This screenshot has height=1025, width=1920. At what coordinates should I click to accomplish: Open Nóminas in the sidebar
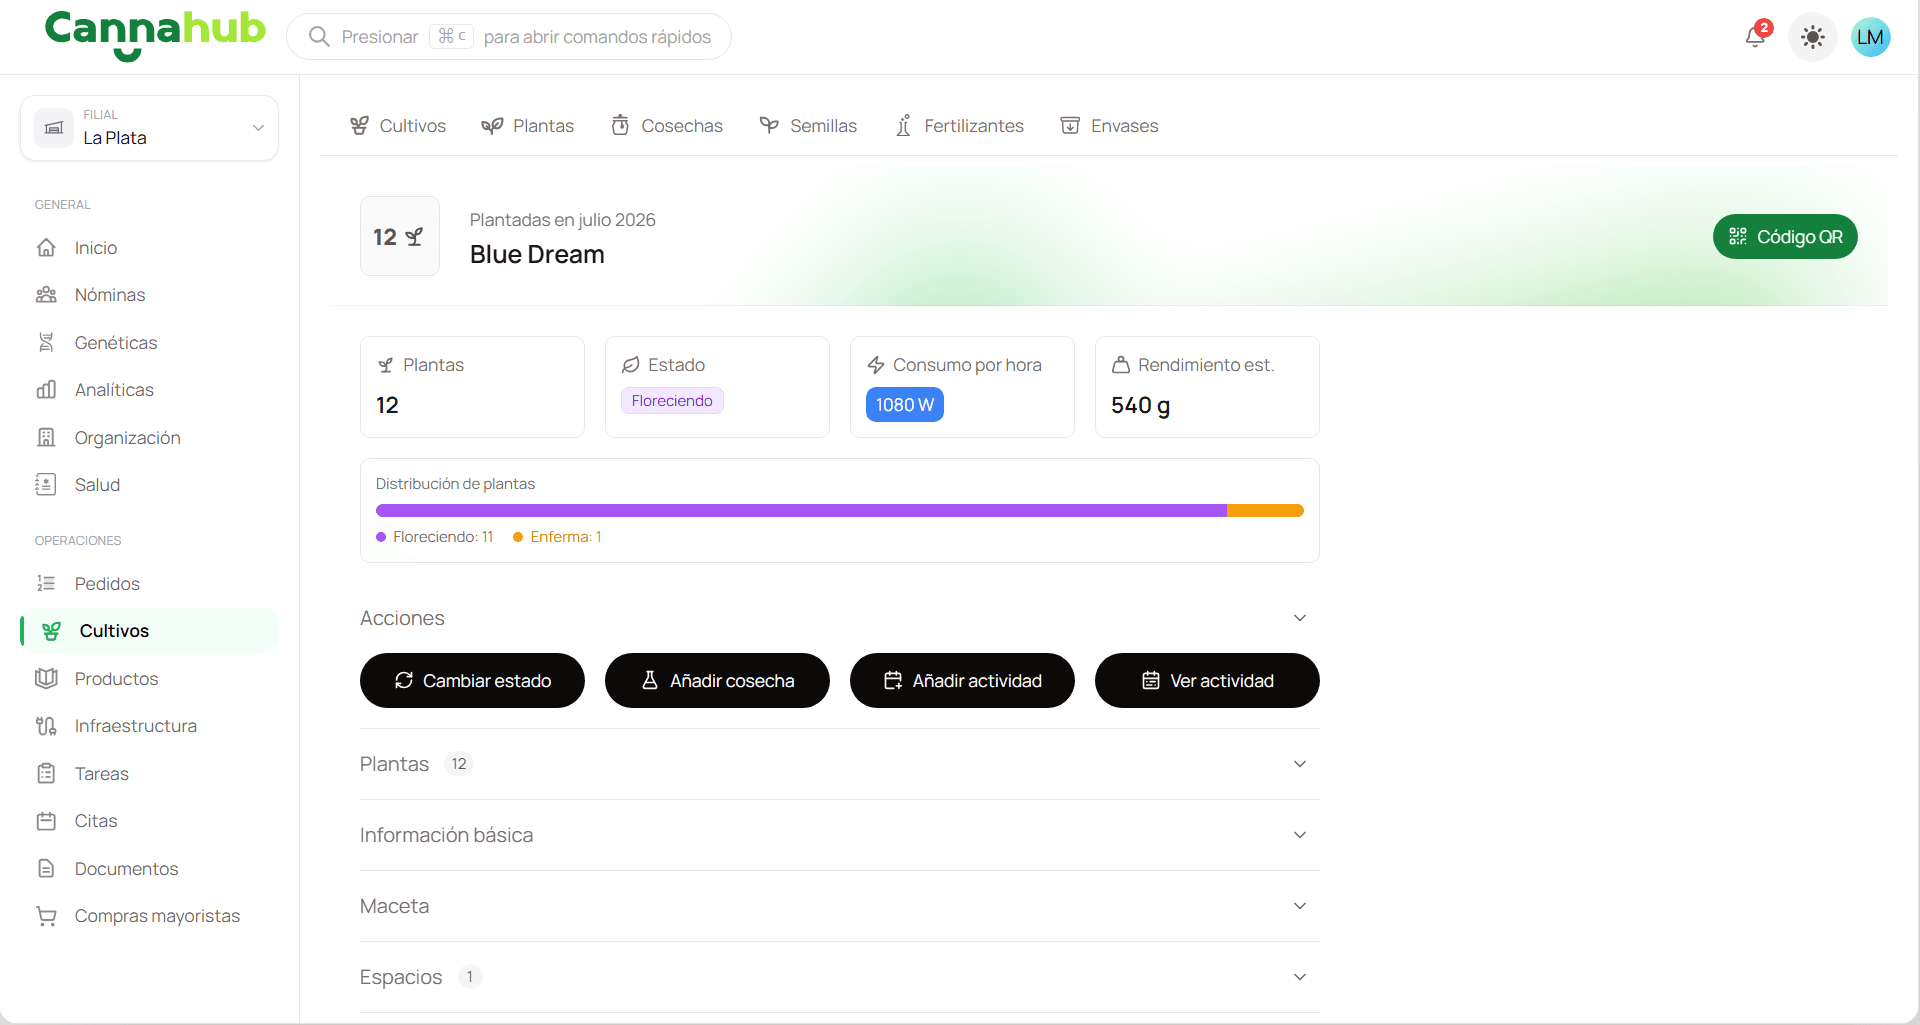[150, 295]
